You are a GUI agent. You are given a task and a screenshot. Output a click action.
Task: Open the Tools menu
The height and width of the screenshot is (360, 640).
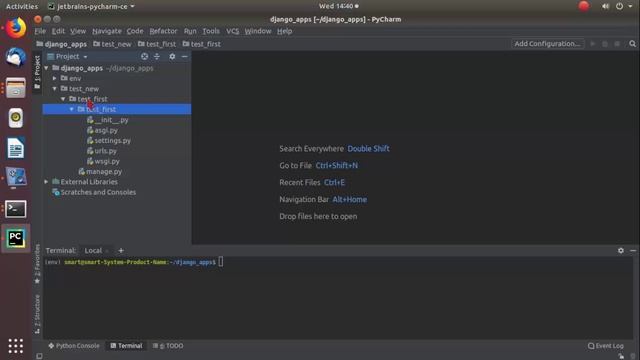211,31
